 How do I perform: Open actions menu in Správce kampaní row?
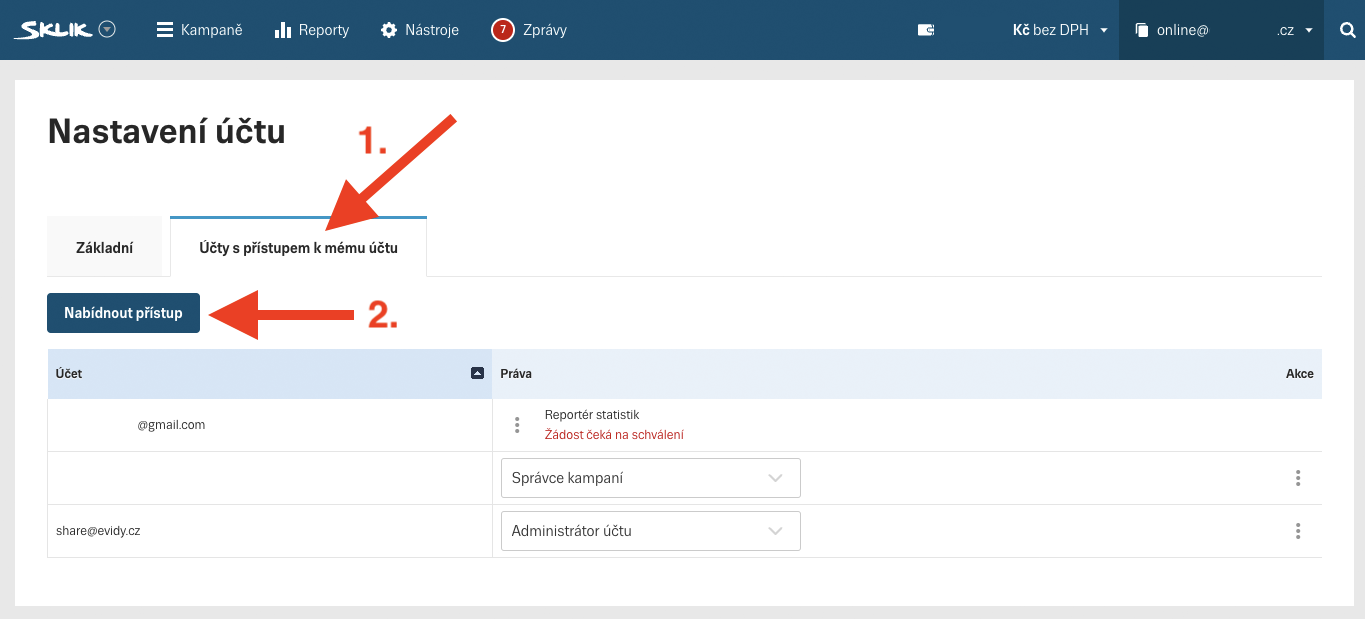point(1298,478)
